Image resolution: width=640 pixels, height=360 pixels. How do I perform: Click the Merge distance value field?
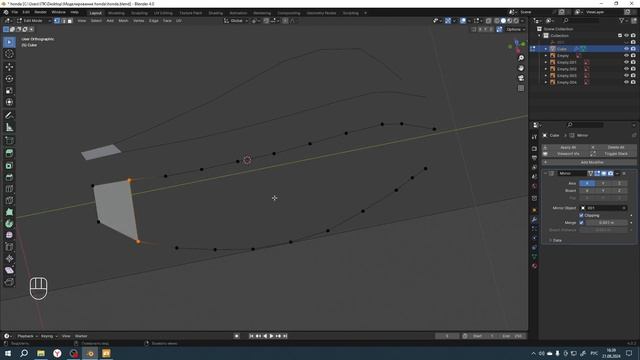[x=607, y=222]
